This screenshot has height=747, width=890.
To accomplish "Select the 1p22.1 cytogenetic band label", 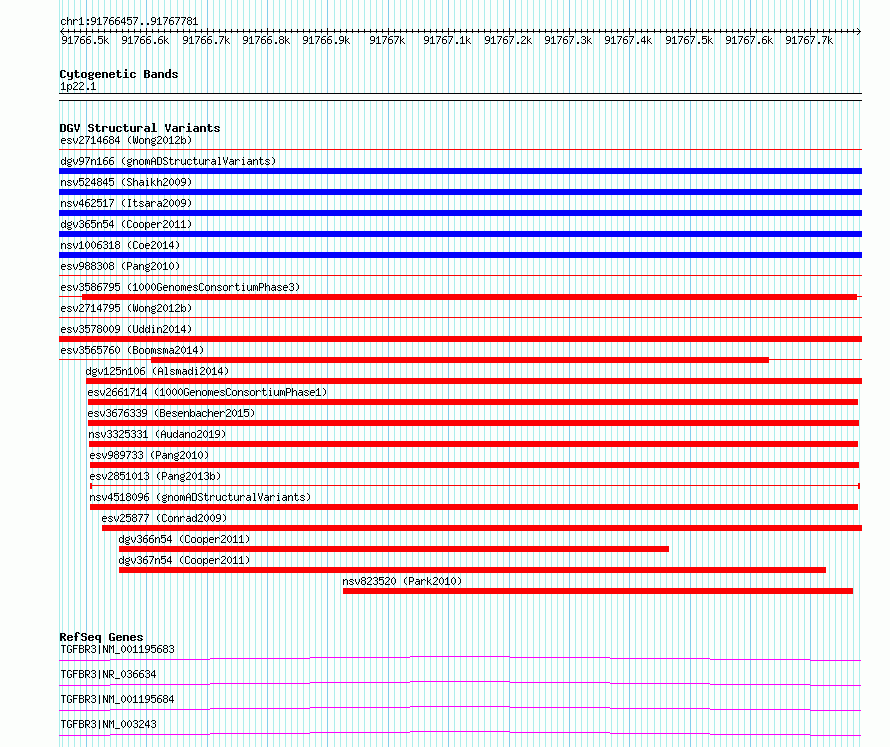I will 78,86.
